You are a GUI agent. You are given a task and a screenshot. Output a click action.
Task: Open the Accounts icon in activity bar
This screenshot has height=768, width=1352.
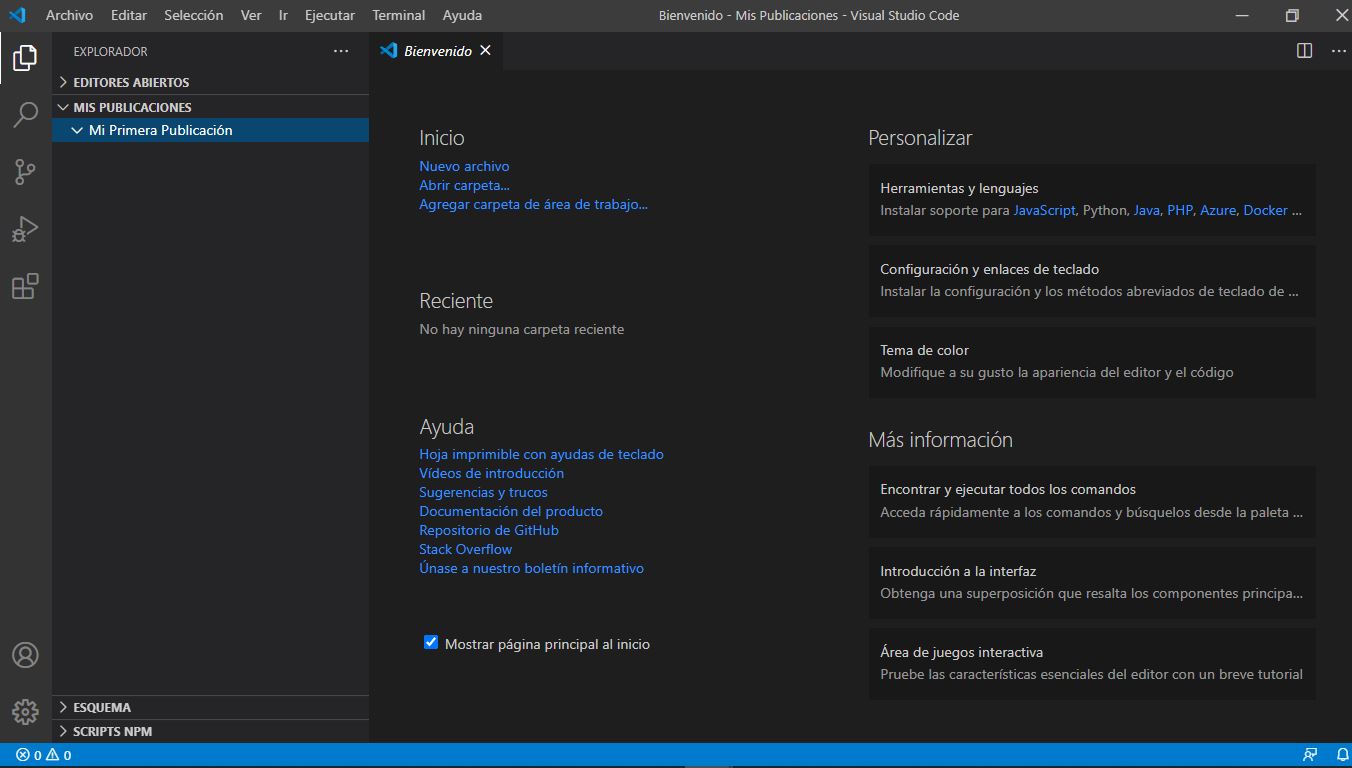pos(25,655)
